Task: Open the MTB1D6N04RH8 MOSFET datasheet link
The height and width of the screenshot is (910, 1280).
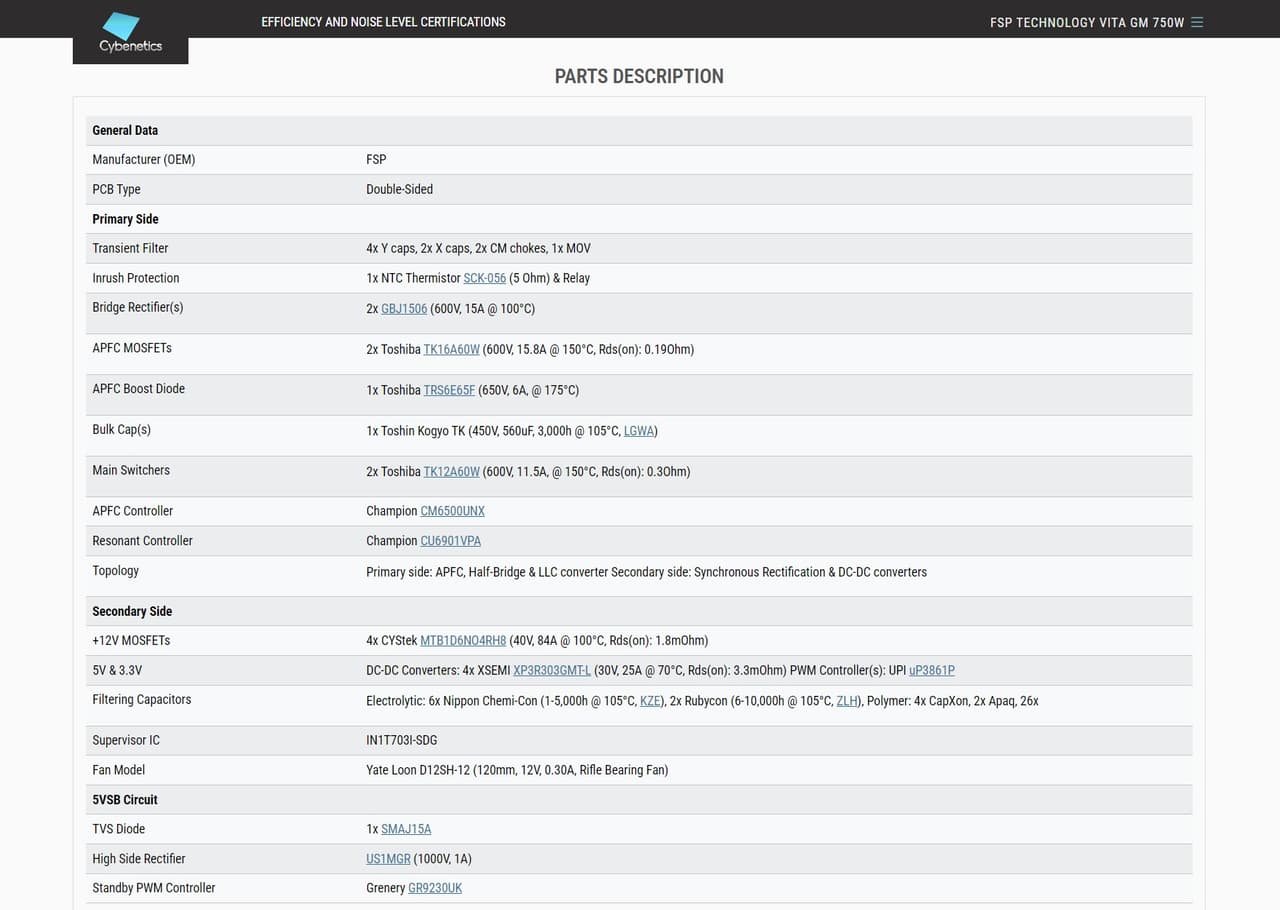Action: 463,641
